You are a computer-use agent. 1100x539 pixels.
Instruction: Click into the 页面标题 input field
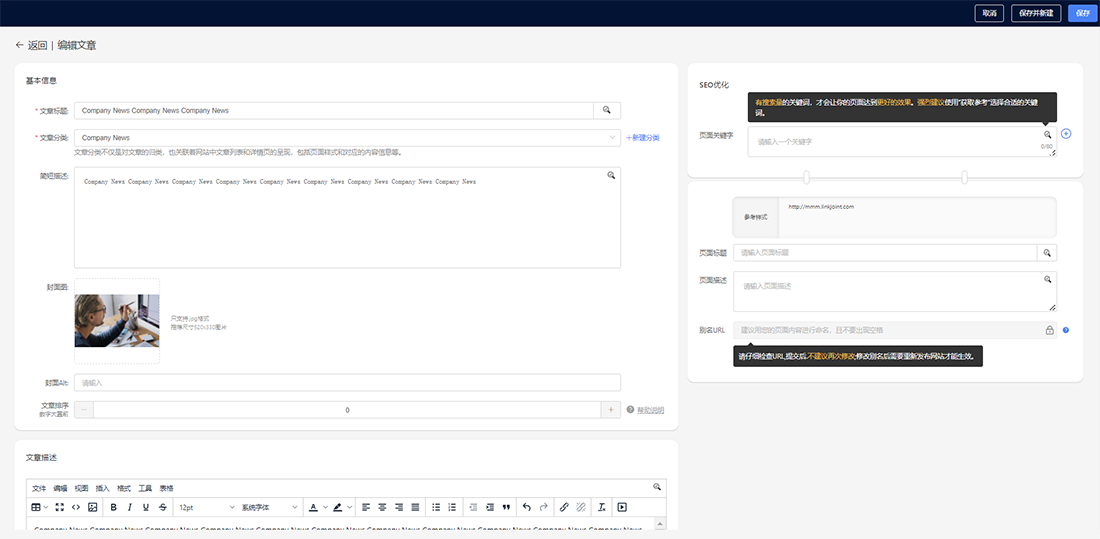tap(885, 253)
